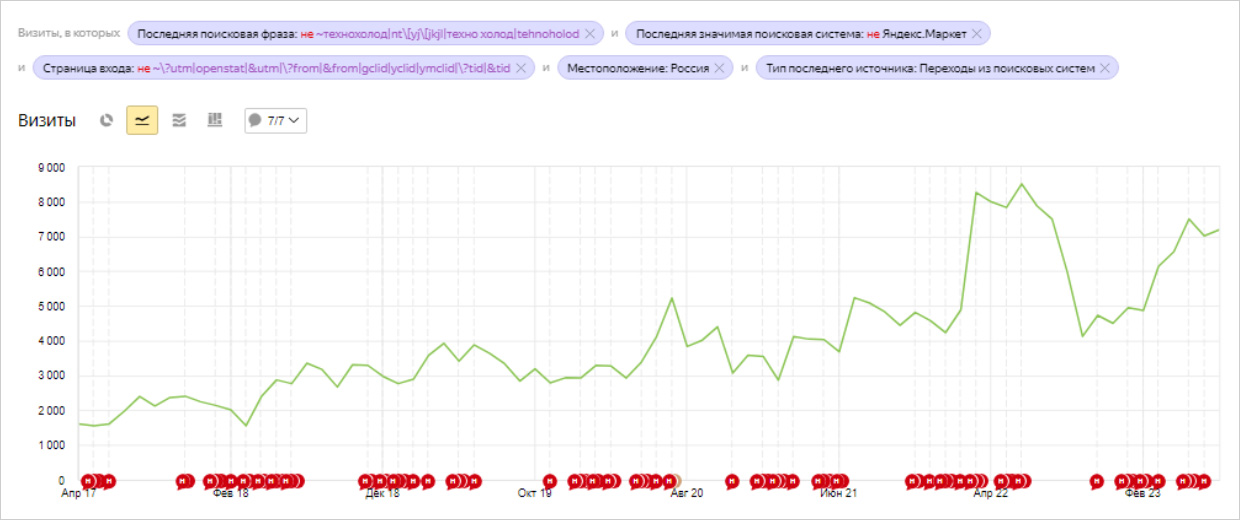This screenshot has width=1240, height=520.
Task: Switch to stacked area chart view
Action: click(x=179, y=121)
